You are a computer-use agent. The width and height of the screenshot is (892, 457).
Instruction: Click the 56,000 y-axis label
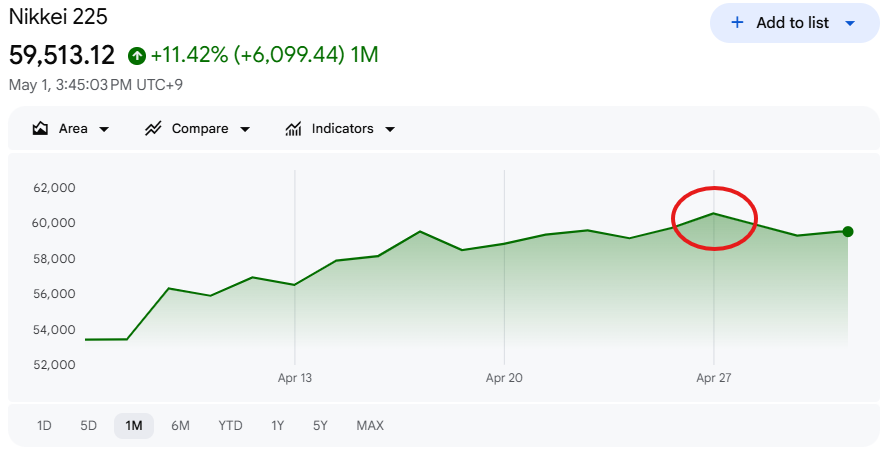tap(54, 294)
